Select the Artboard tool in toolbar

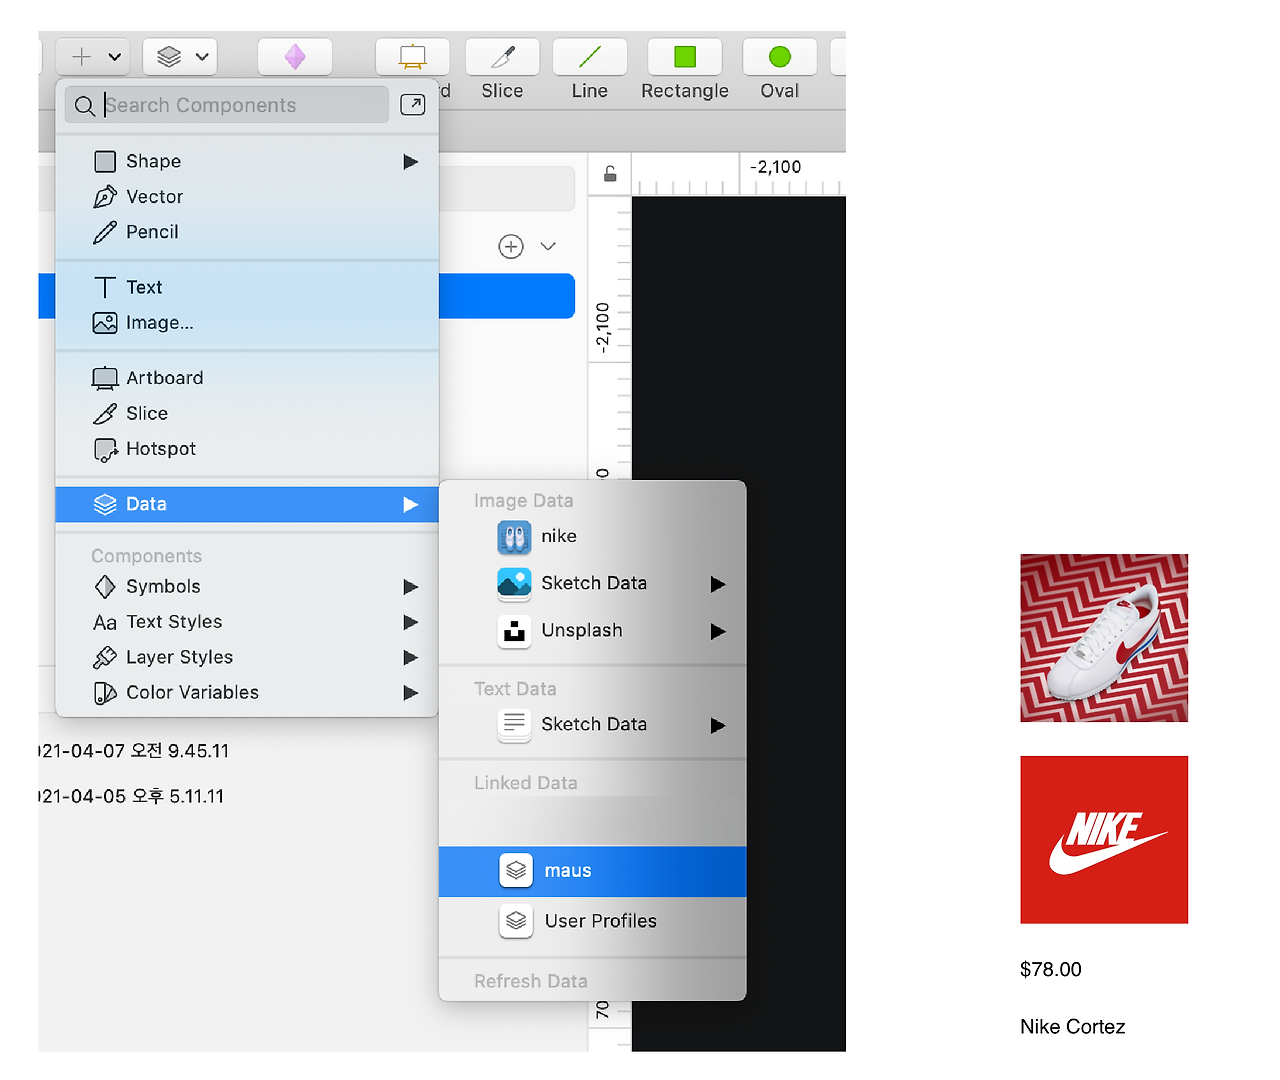coord(412,57)
